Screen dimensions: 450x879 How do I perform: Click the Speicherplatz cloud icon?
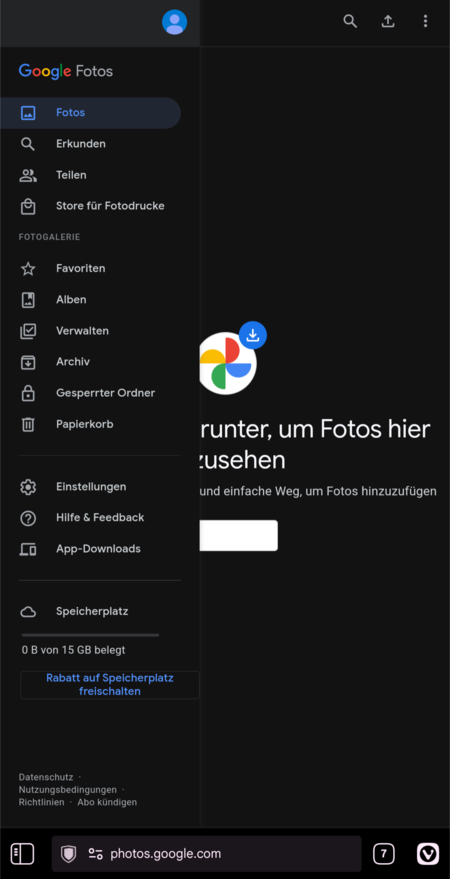click(x=28, y=612)
